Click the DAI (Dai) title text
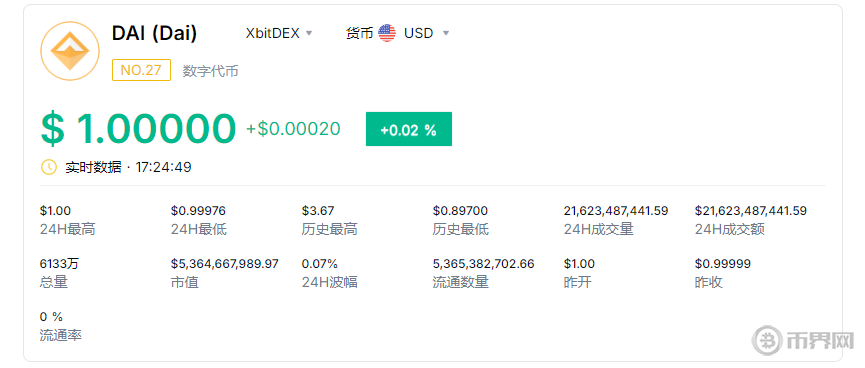This screenshot has width=865, height=368. tap(154, 33)
